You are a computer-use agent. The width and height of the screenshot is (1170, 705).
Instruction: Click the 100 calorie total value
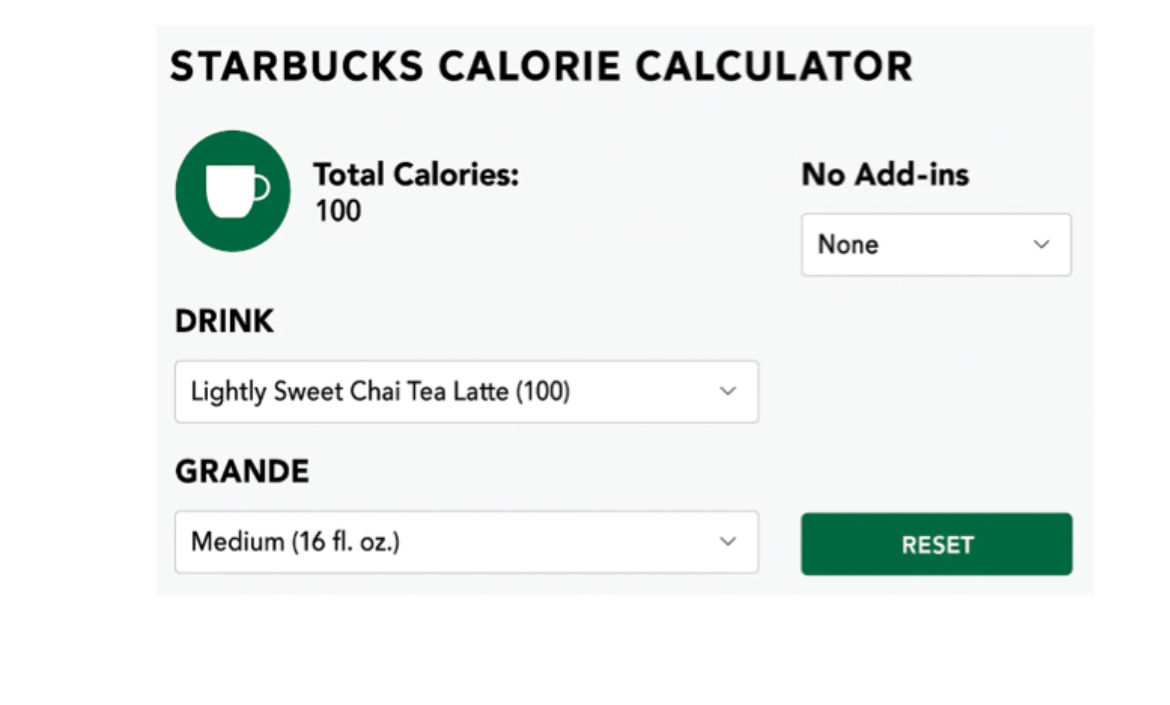pos(338,212)
